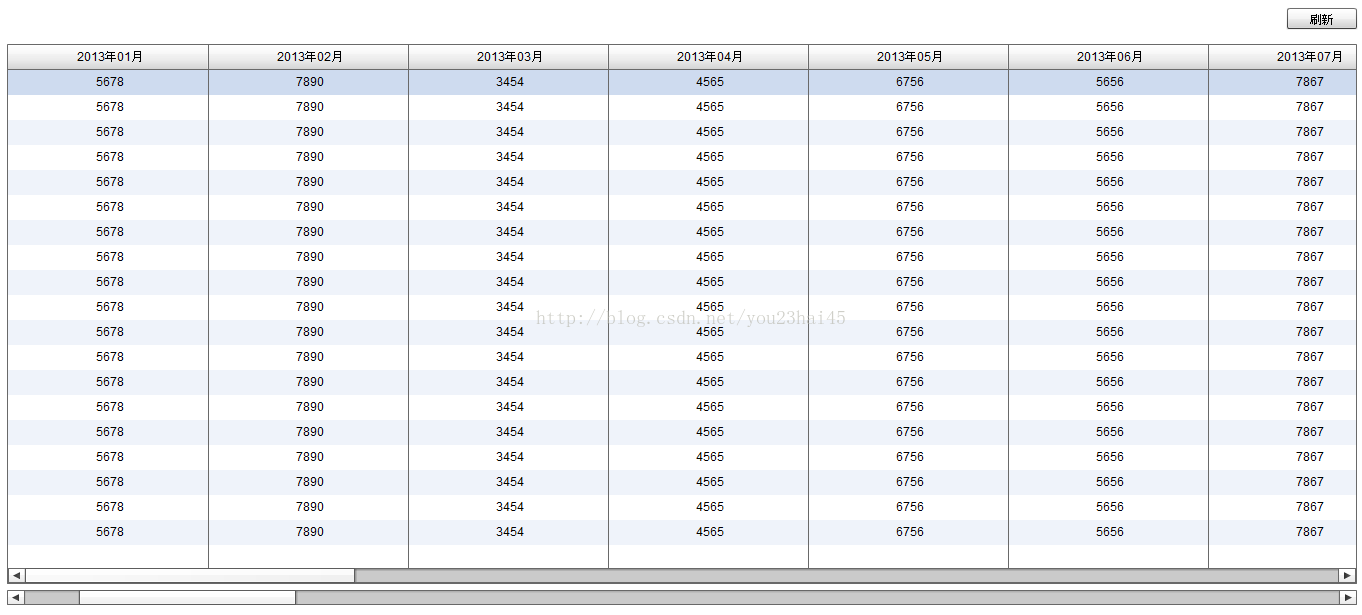
Task: Select 6756 in the highlighted blue row
Action: [x=910, y=82]
